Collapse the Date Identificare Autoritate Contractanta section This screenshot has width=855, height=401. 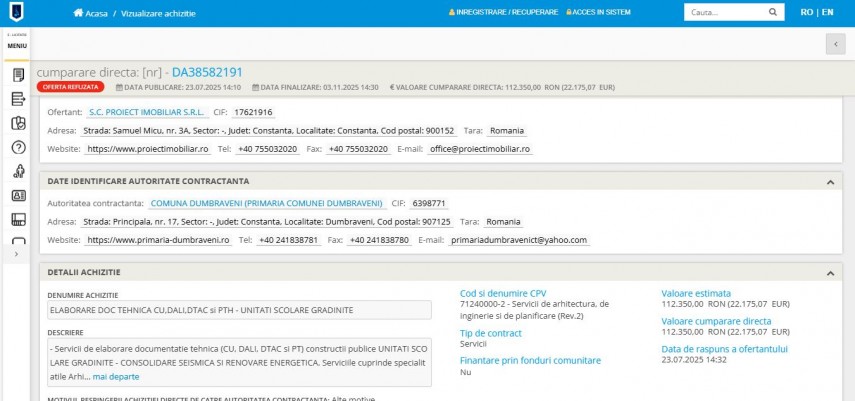pos(829,181)
